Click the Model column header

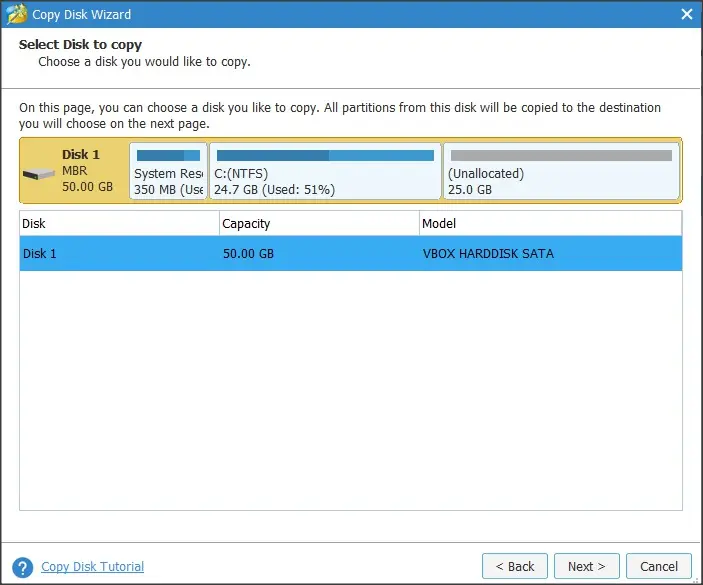551,223
